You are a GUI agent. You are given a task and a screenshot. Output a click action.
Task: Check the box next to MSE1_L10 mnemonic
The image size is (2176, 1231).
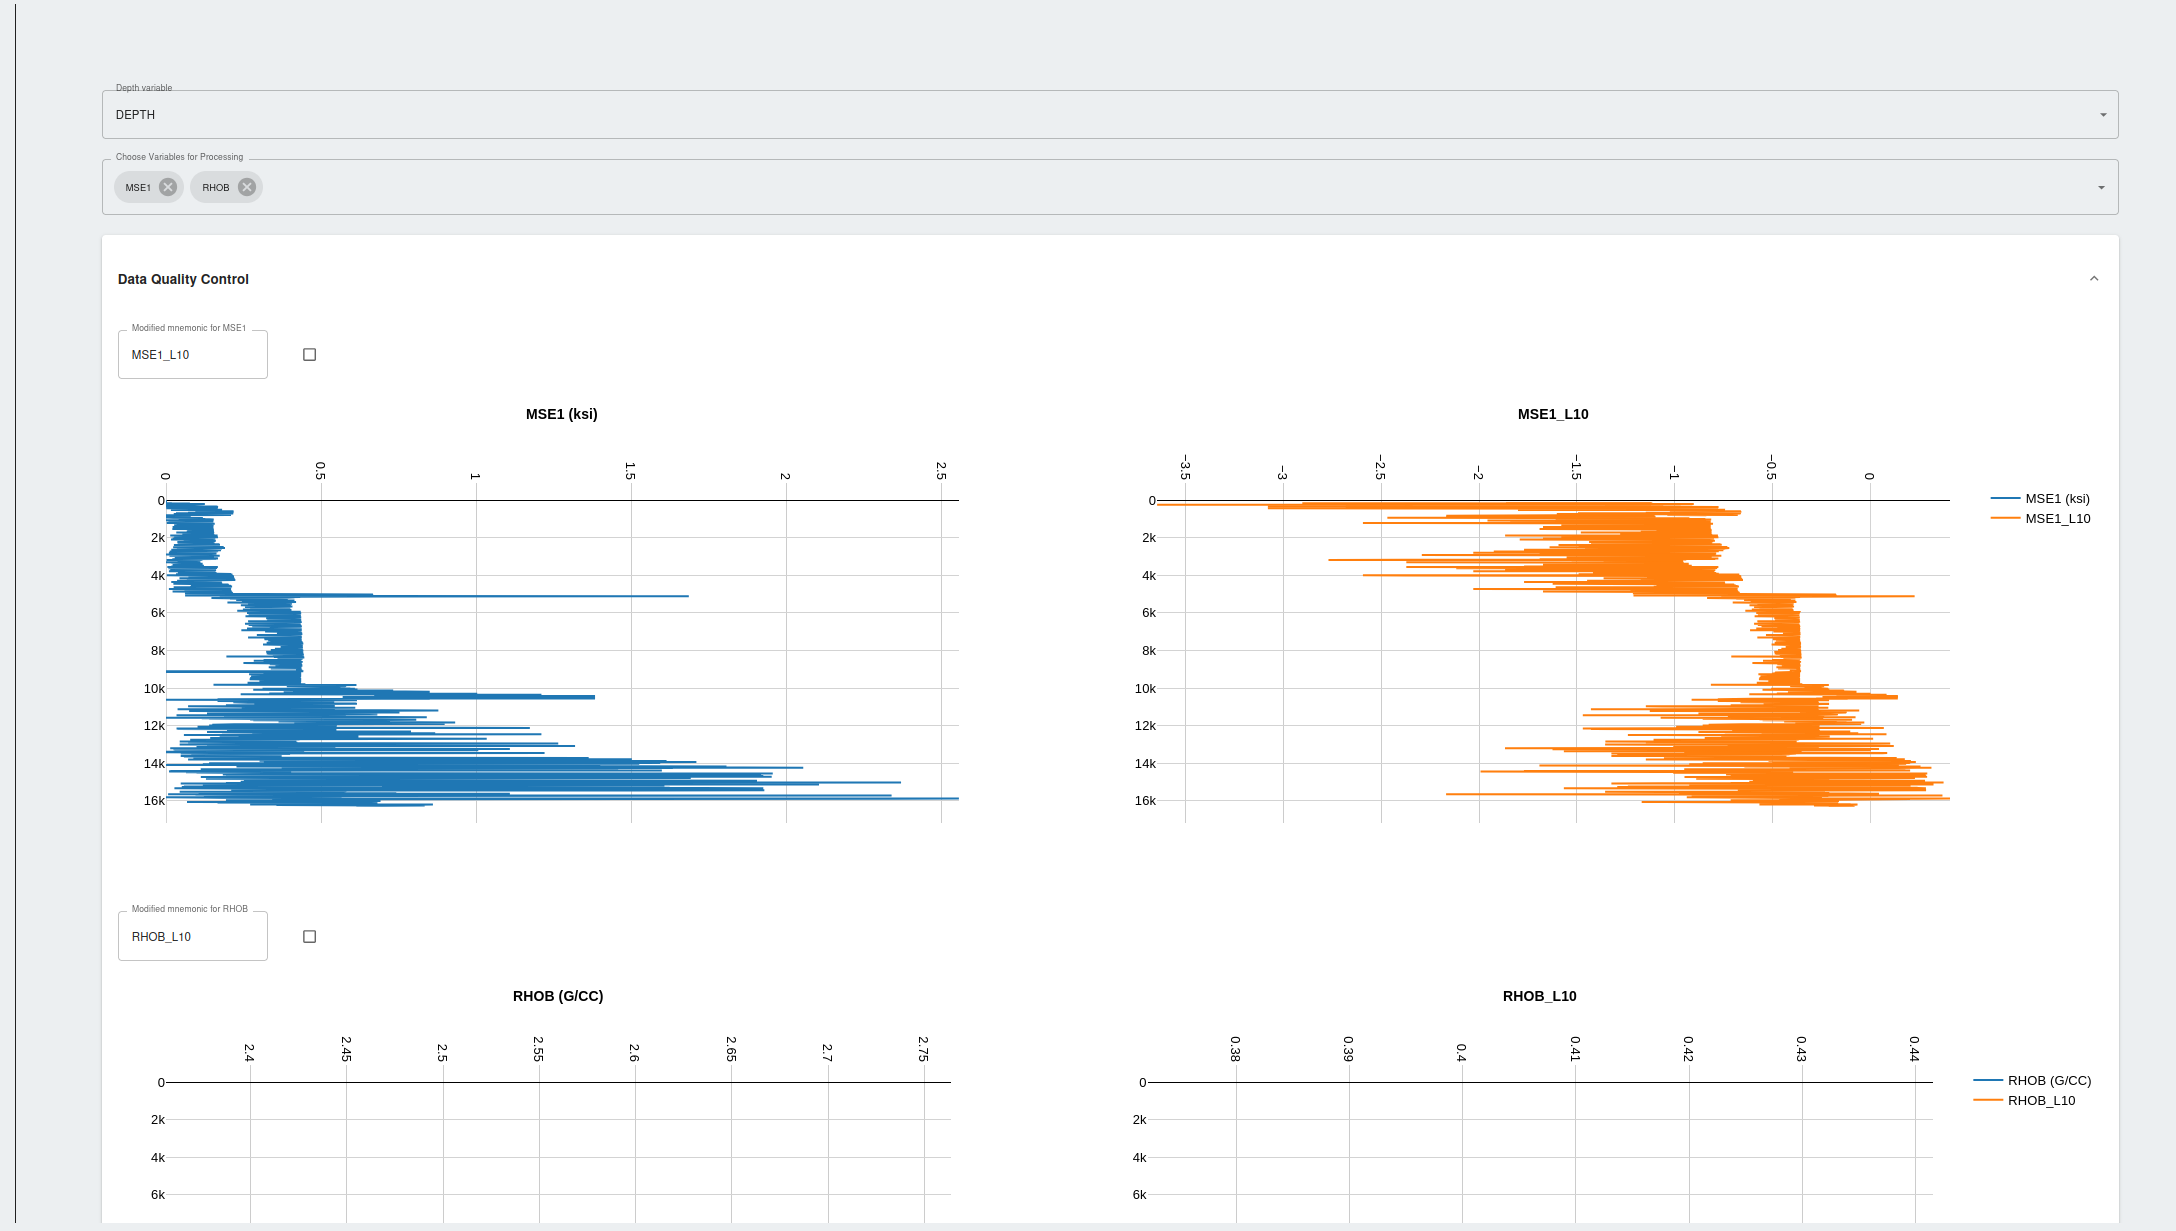[x=310, y=355]
